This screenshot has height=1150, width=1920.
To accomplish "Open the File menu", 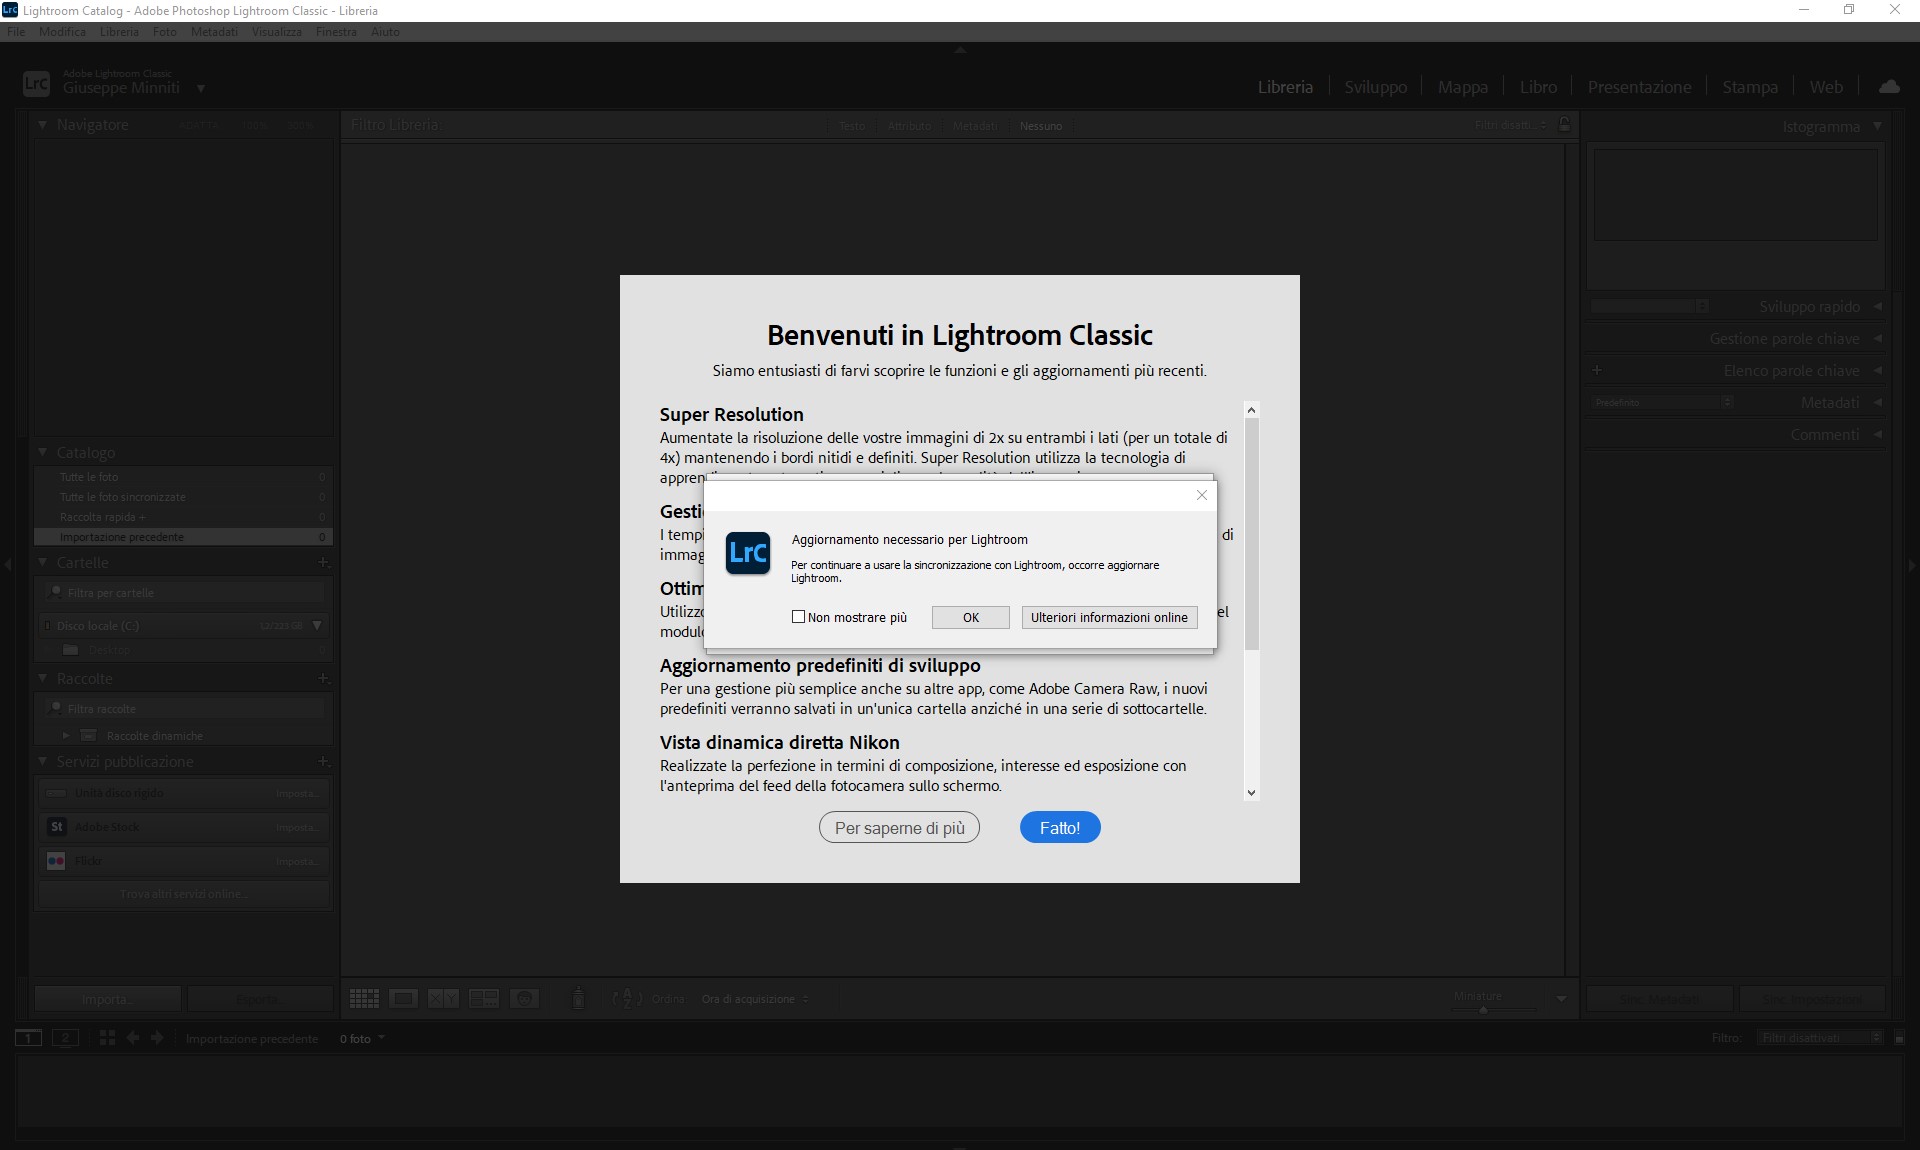I will [16, 32].
